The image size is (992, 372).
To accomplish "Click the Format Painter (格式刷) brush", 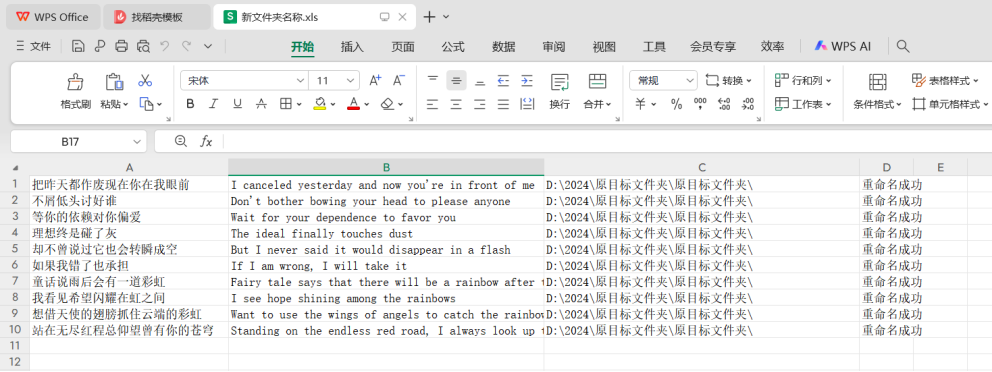I will [75, 82].
